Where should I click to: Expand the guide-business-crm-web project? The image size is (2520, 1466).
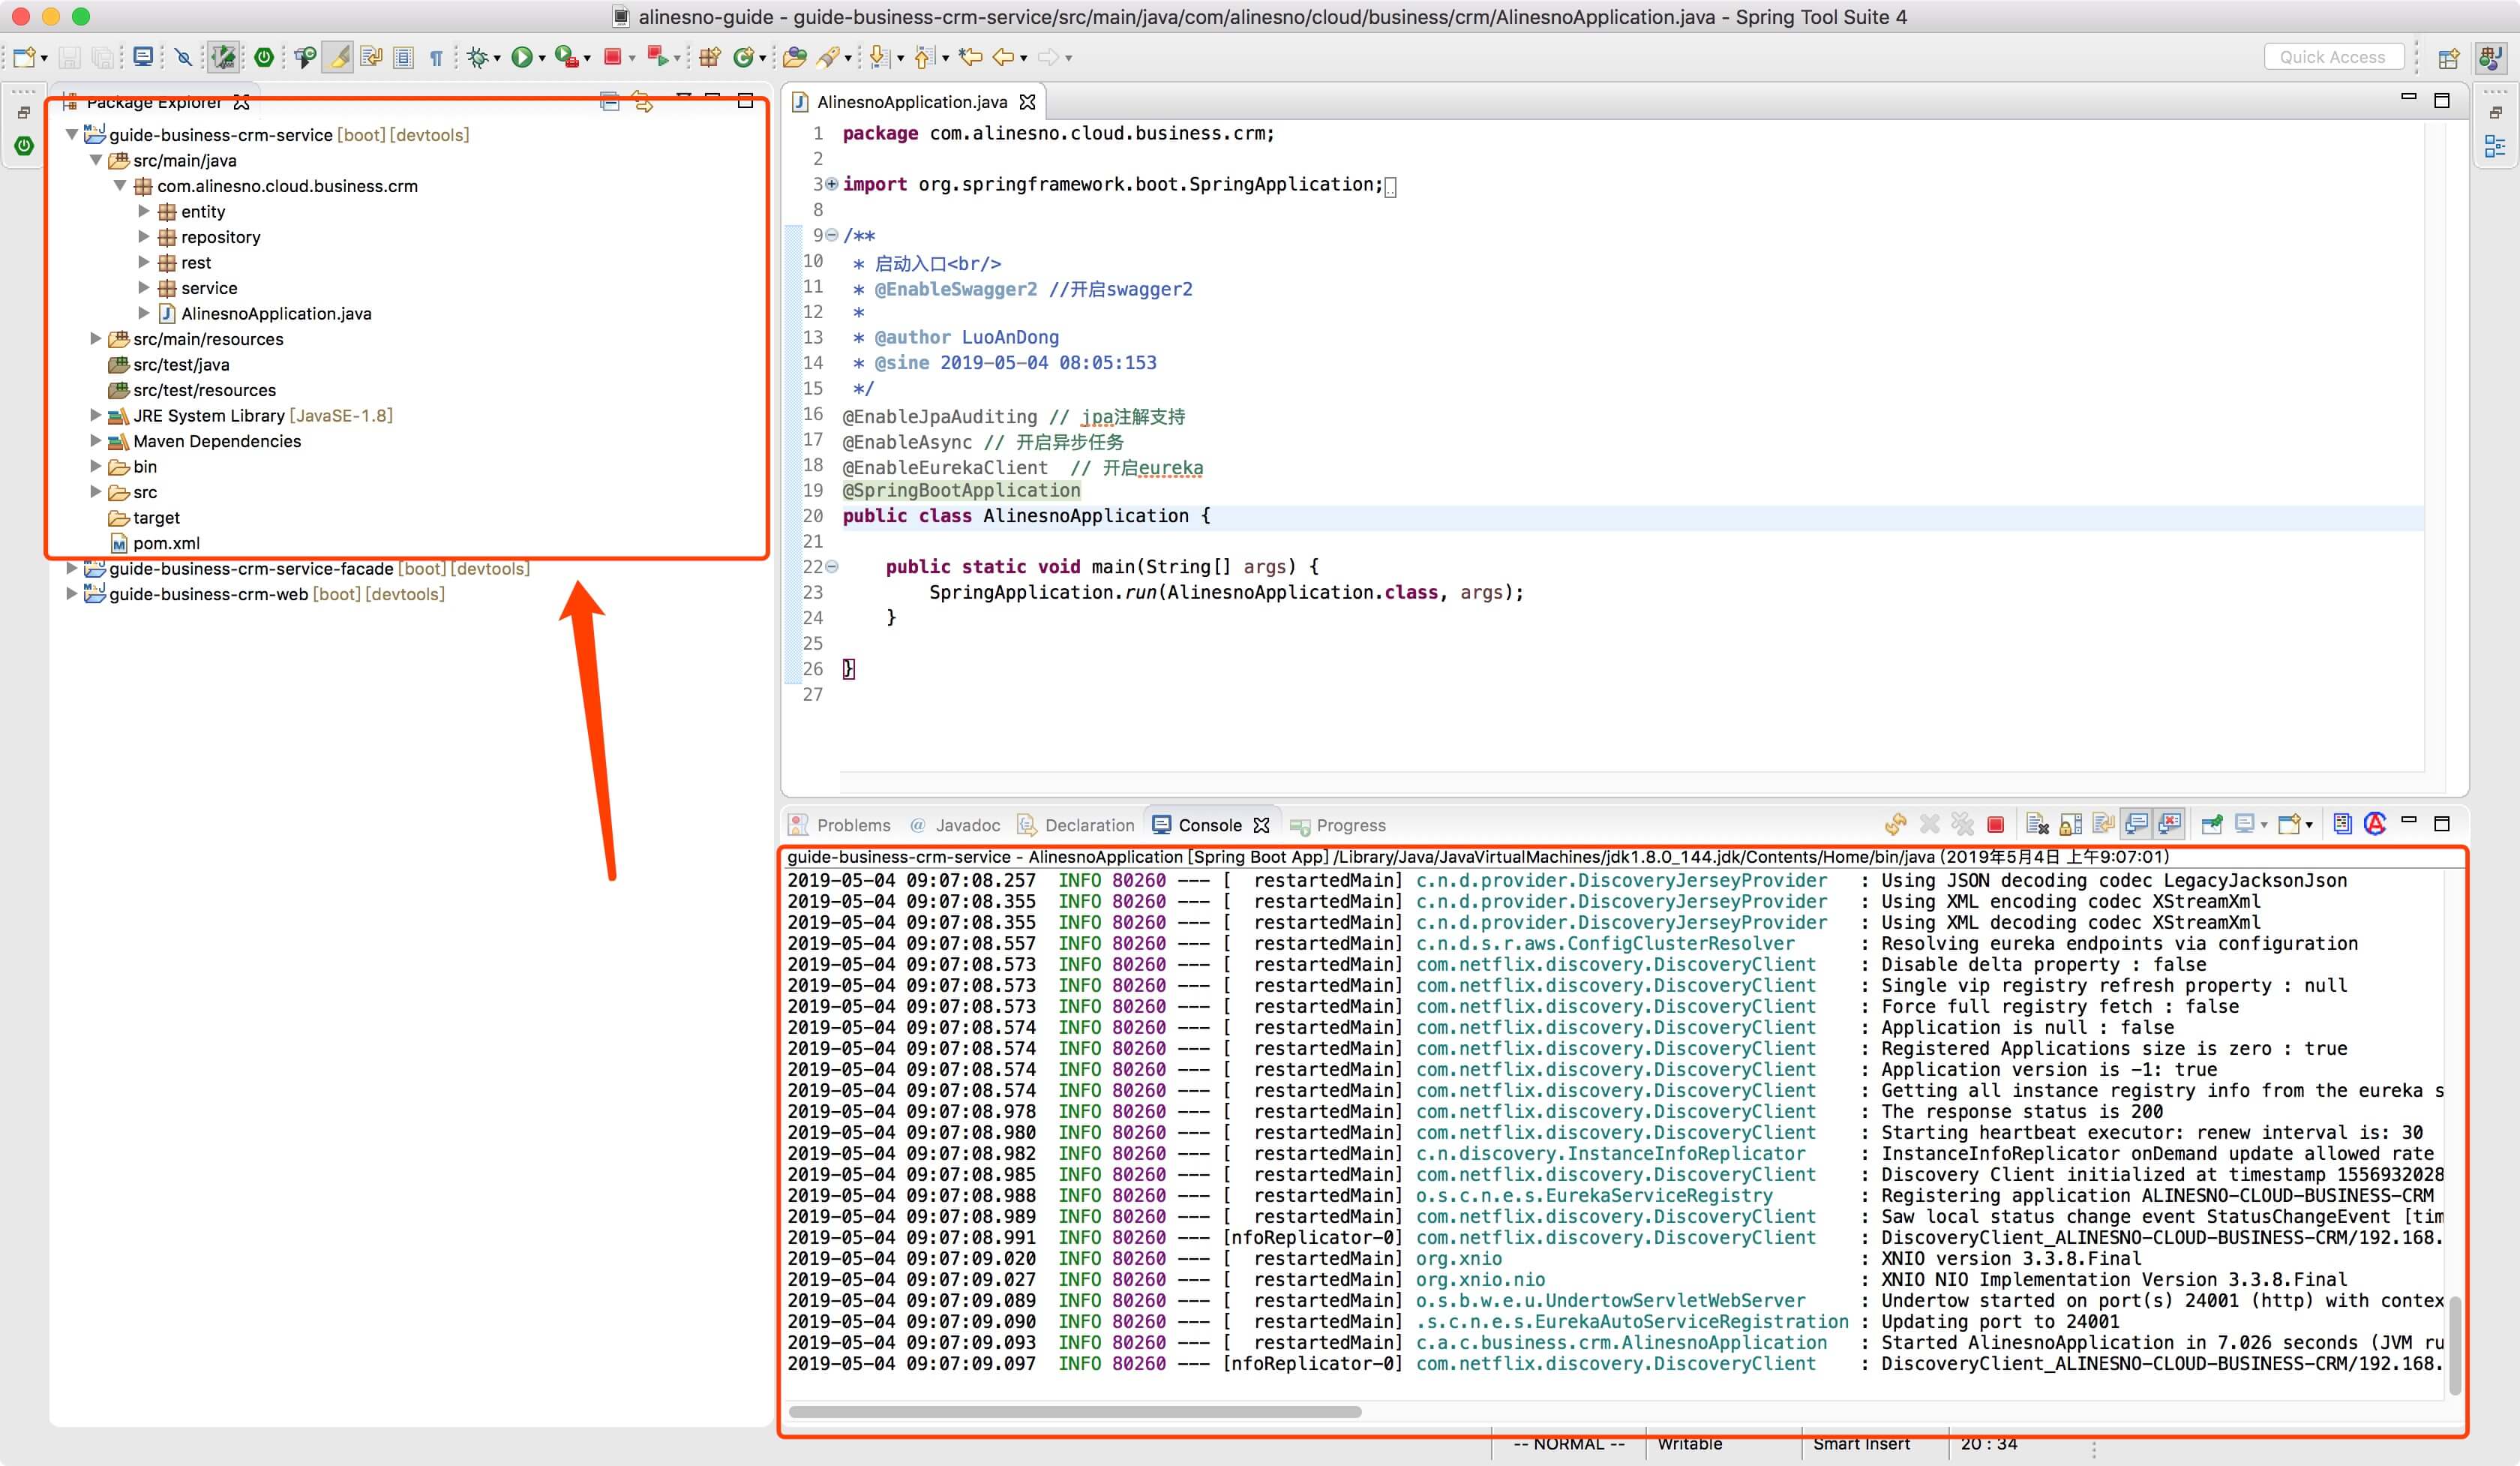(72, 594)
